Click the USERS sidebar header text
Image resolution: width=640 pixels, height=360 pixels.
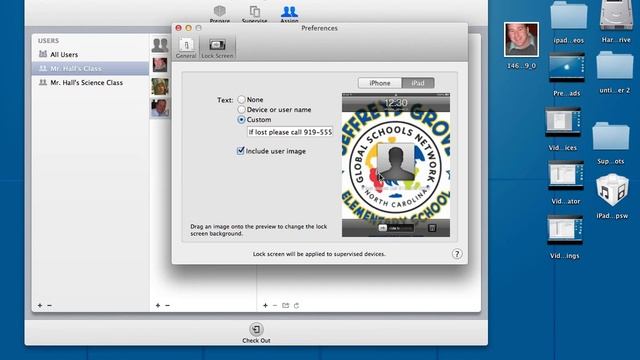(49, 41)
